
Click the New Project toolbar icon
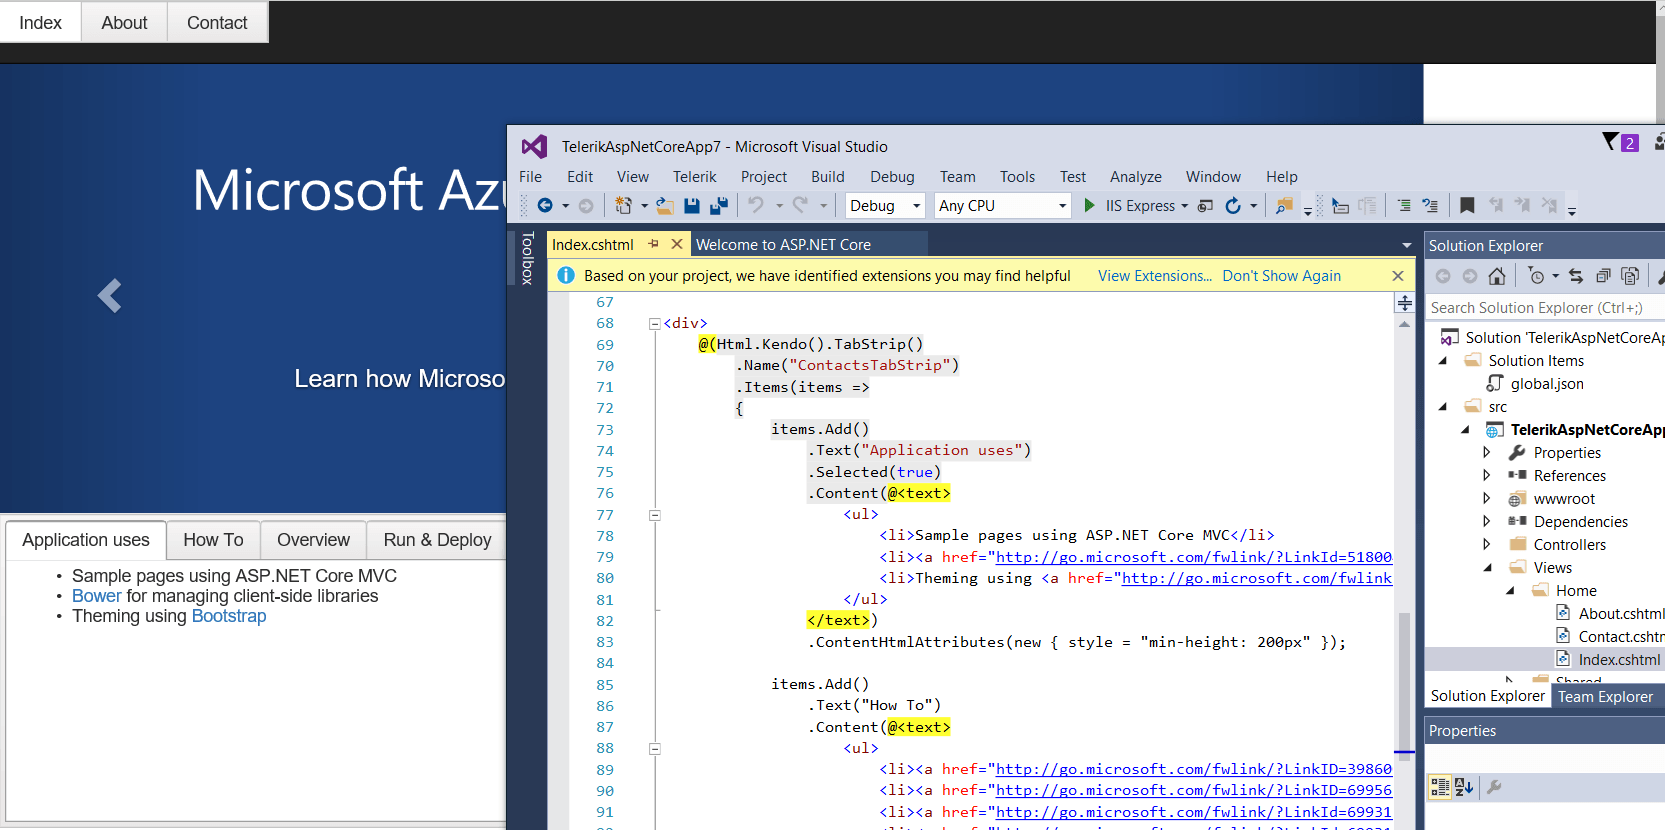pos(623,205)
